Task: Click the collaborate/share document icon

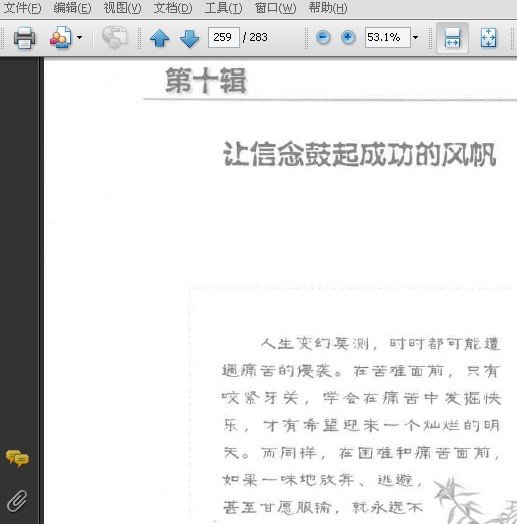Action: click(x=60, y=37)
